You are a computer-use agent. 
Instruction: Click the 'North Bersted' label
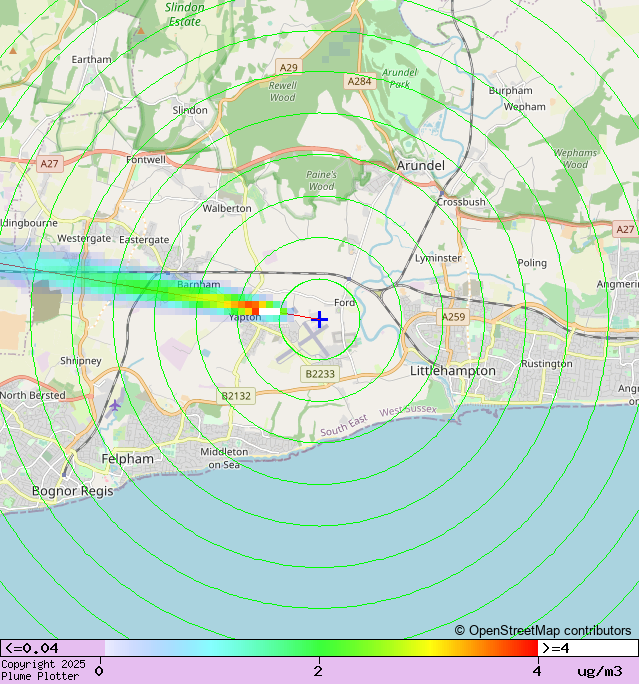click(33, 395)
